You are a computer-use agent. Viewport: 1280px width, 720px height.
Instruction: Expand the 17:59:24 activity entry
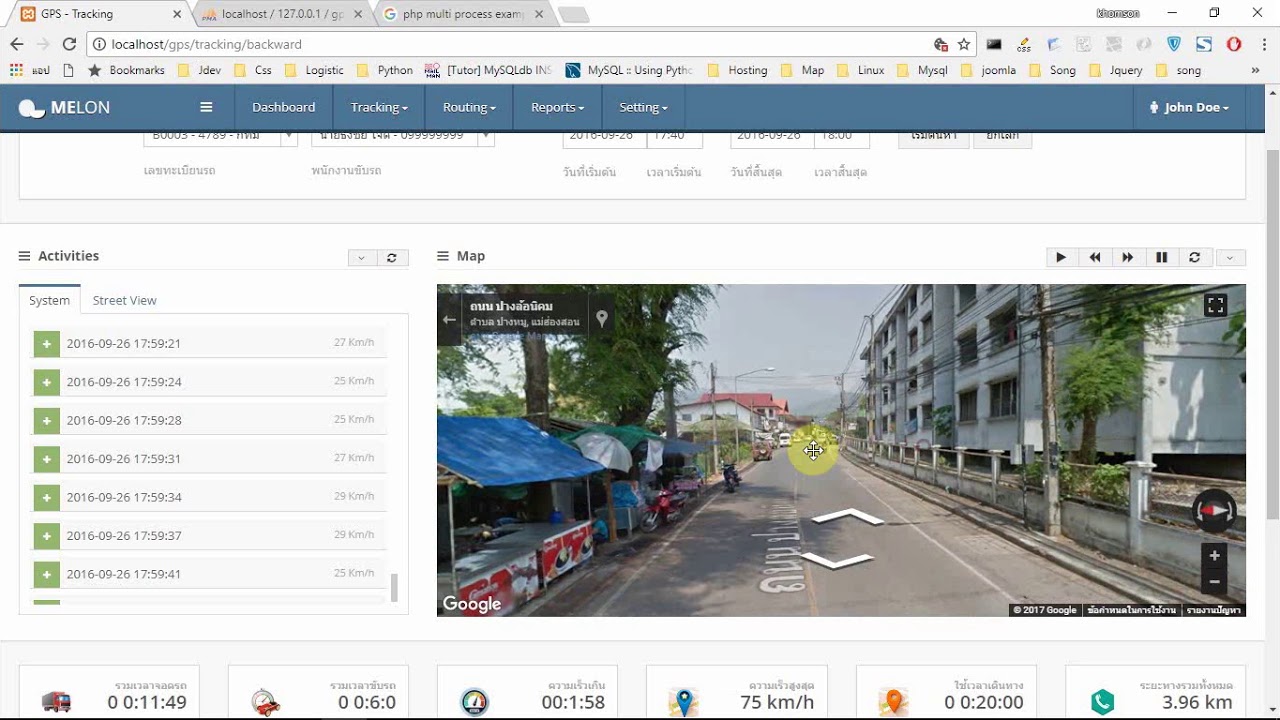coord(46,382)
